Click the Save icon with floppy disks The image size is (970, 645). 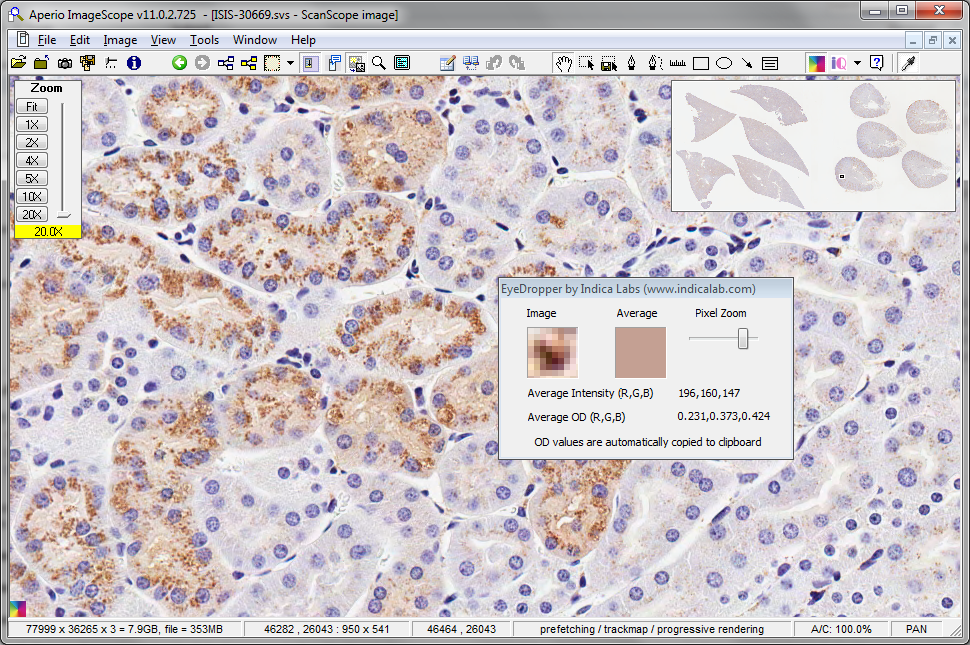coord(87,62)
